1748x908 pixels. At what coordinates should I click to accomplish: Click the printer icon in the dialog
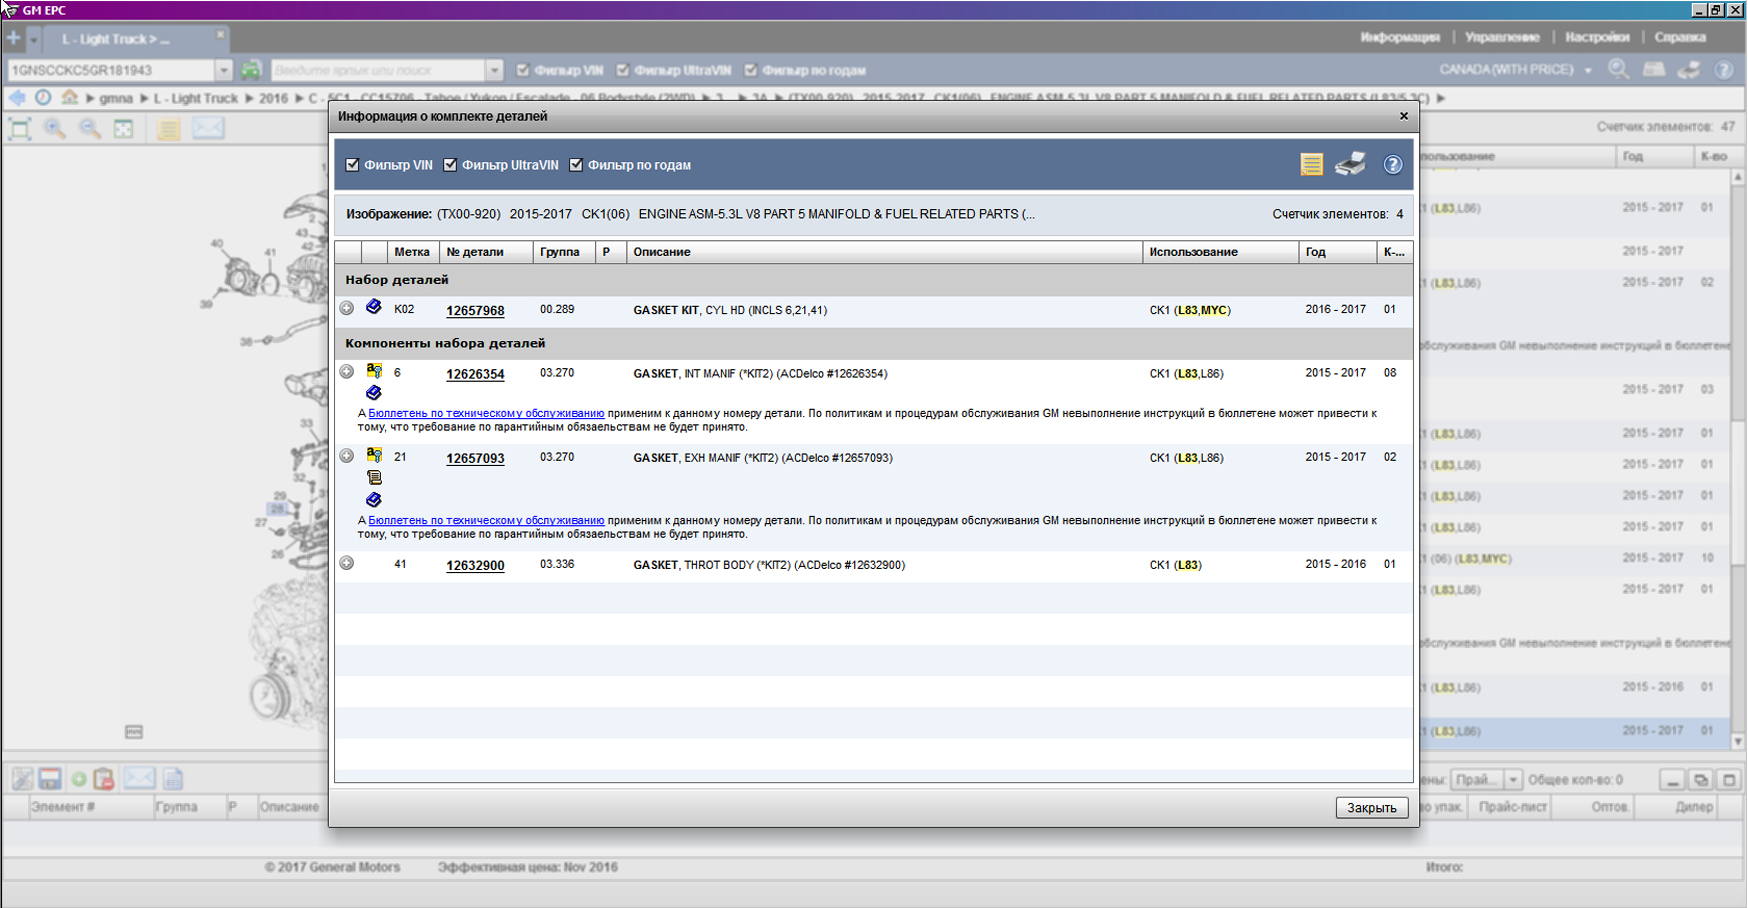coord(1350,165)
